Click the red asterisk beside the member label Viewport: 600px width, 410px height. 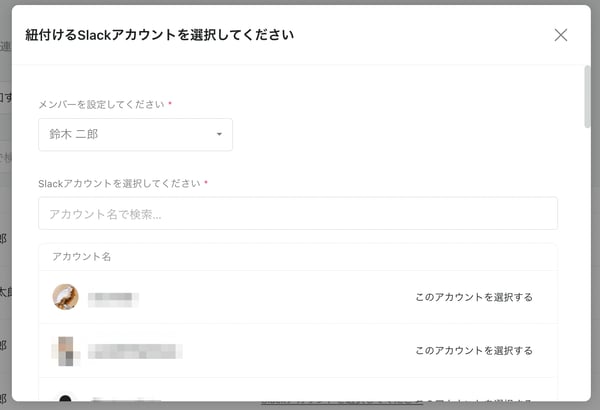pyautogui.click(x=170, y=104)
